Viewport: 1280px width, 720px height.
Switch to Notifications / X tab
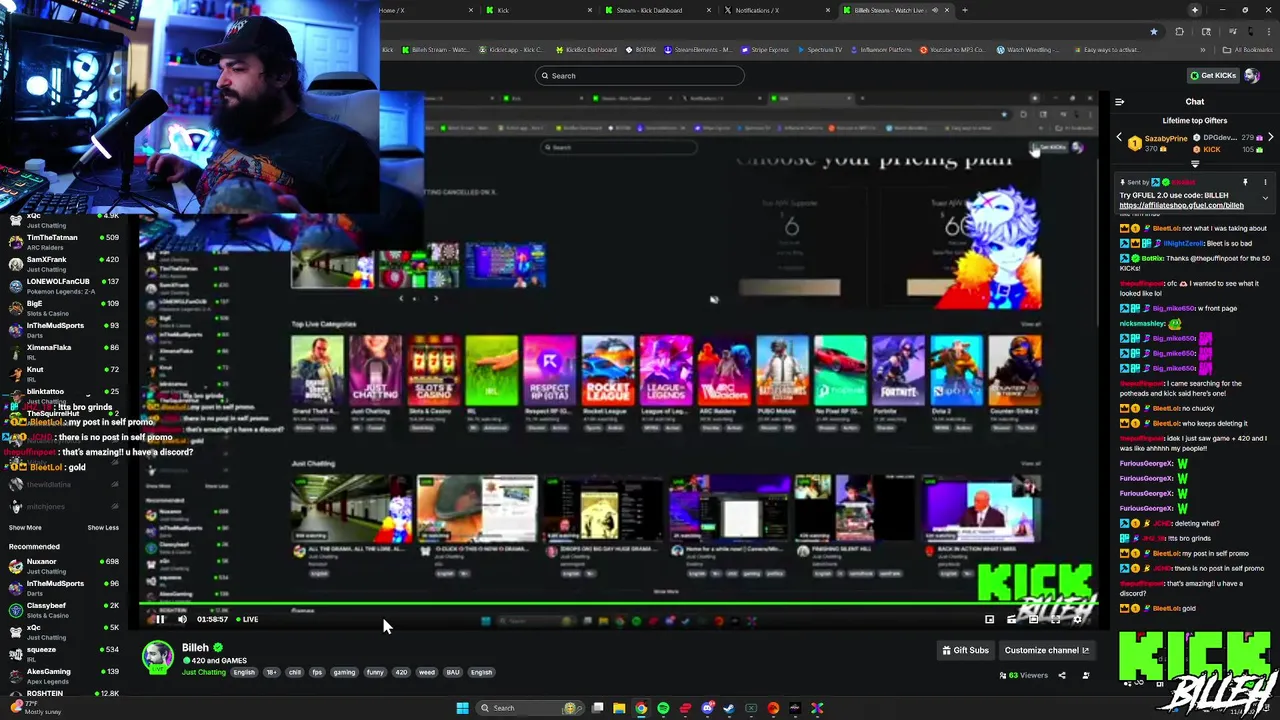778,10
